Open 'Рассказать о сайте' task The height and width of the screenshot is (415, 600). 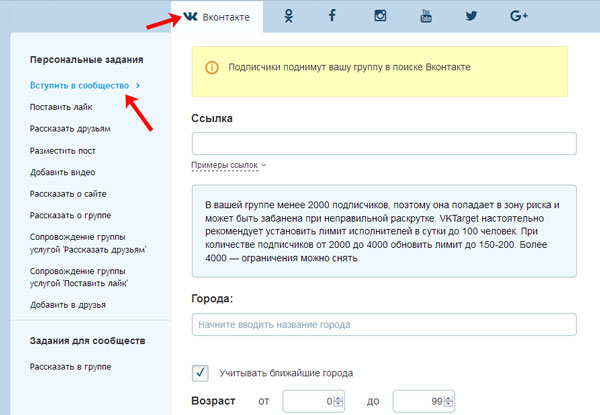pyautogui.click(x=68, y=194)
